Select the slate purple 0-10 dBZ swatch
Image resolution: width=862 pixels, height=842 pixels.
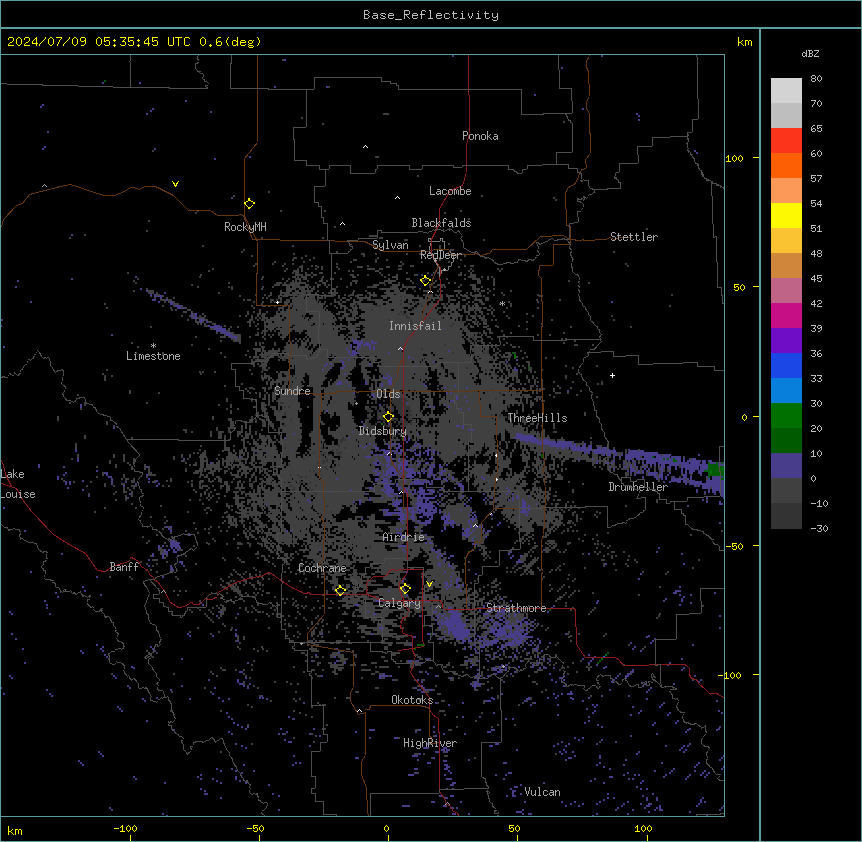point(786,466)
